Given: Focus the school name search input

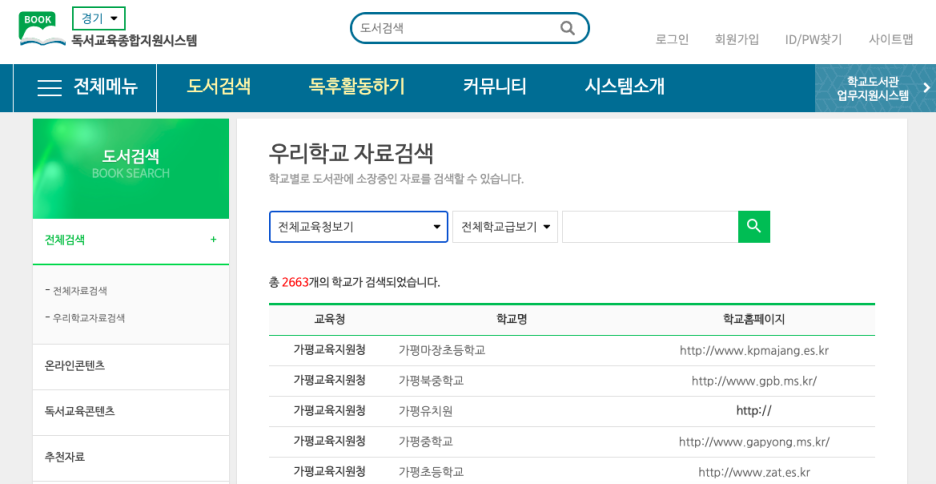Looking at the screenshot, I should [x=650, y=227].
